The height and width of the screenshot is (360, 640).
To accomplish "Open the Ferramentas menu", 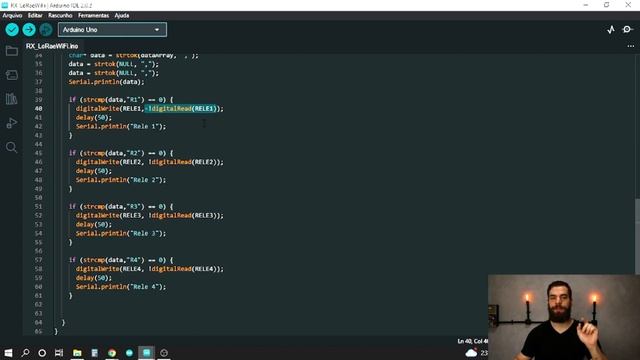I will (93, 16).
